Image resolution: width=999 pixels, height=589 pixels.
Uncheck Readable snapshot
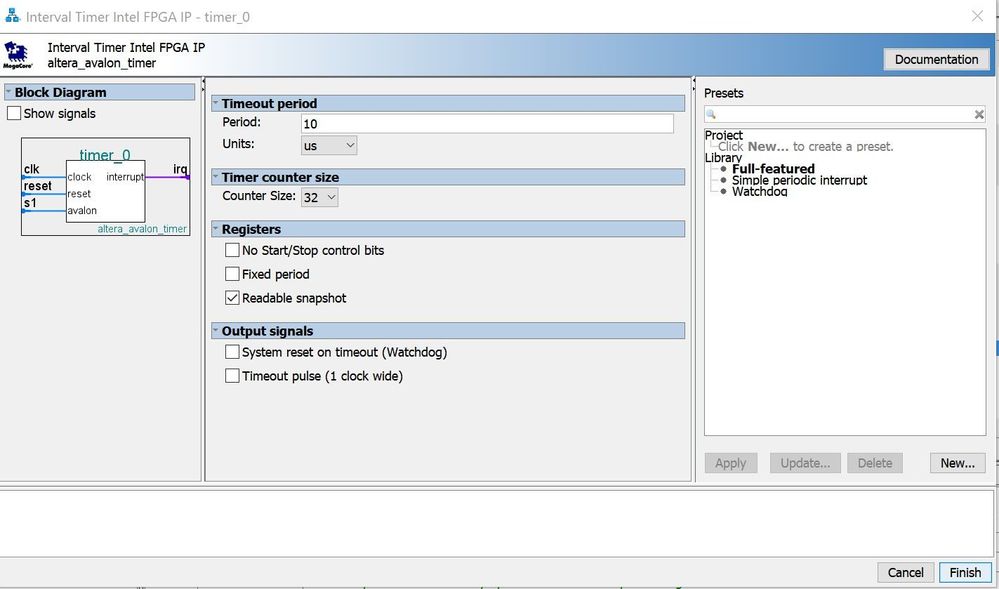click(x=232, y=298)
